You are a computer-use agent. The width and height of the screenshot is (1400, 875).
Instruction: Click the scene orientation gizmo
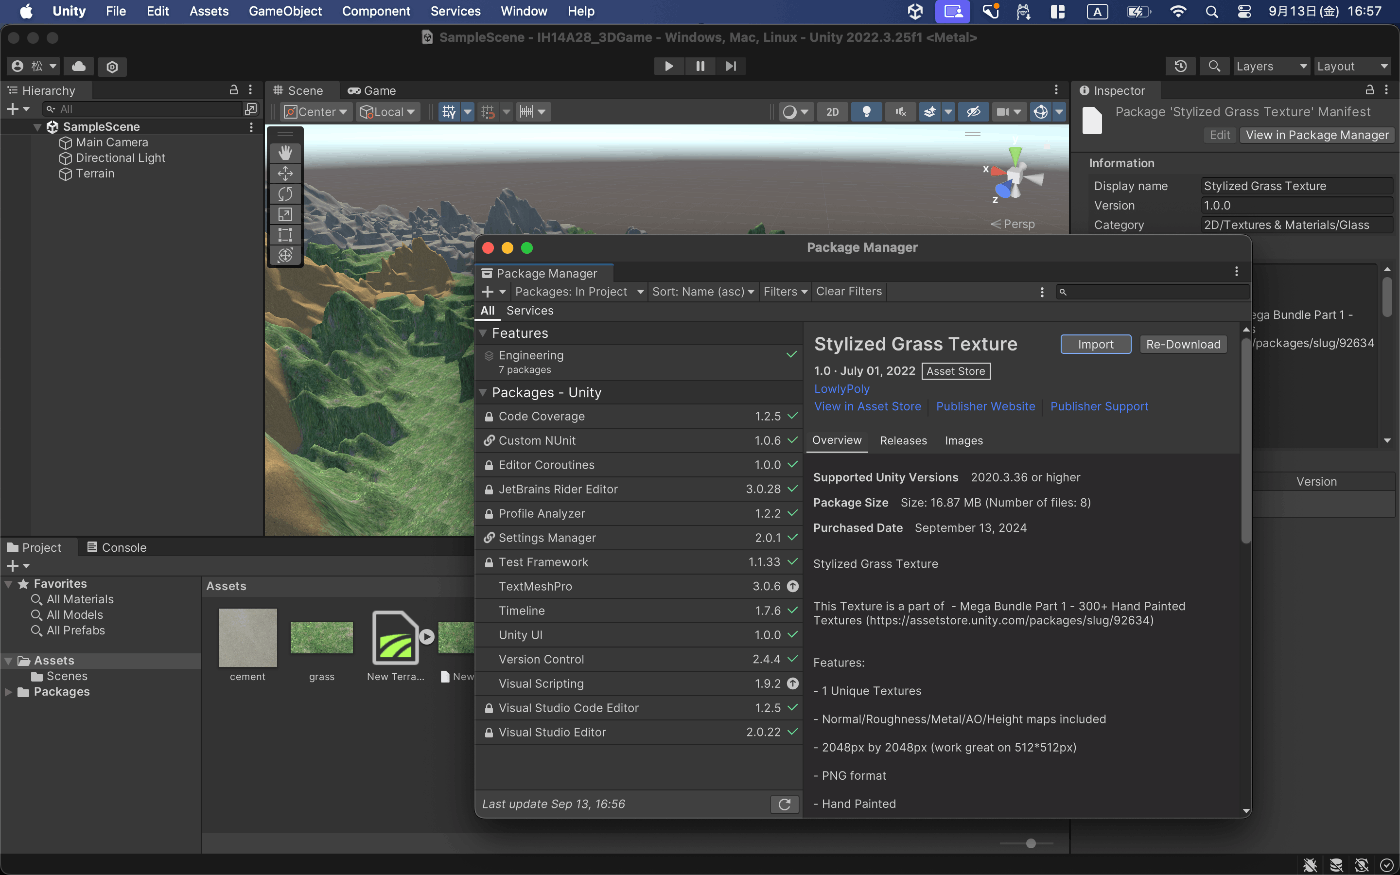click(1015, 178)
